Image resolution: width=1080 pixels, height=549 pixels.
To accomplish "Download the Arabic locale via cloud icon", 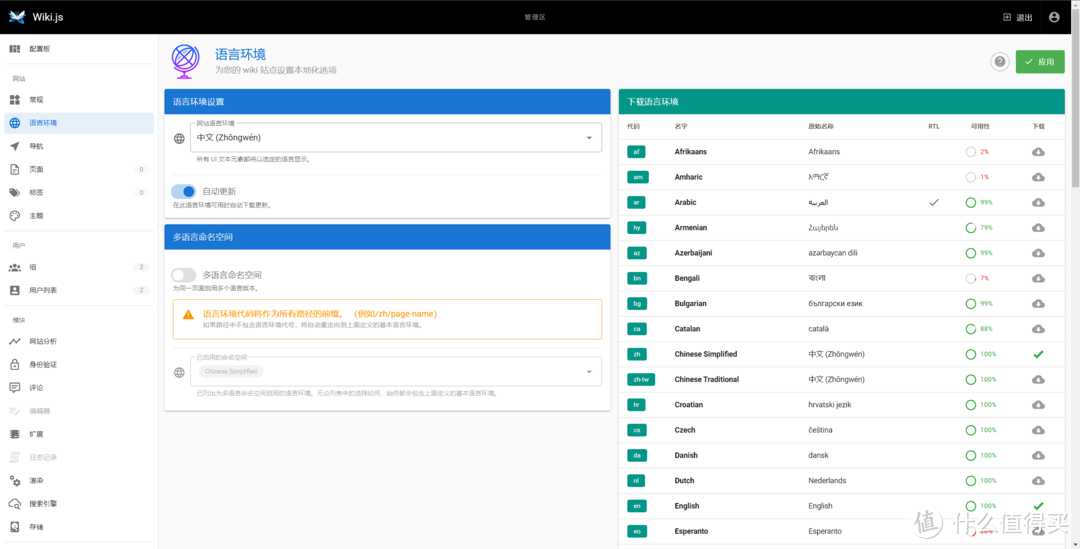I will click(x=1038, y=202).
